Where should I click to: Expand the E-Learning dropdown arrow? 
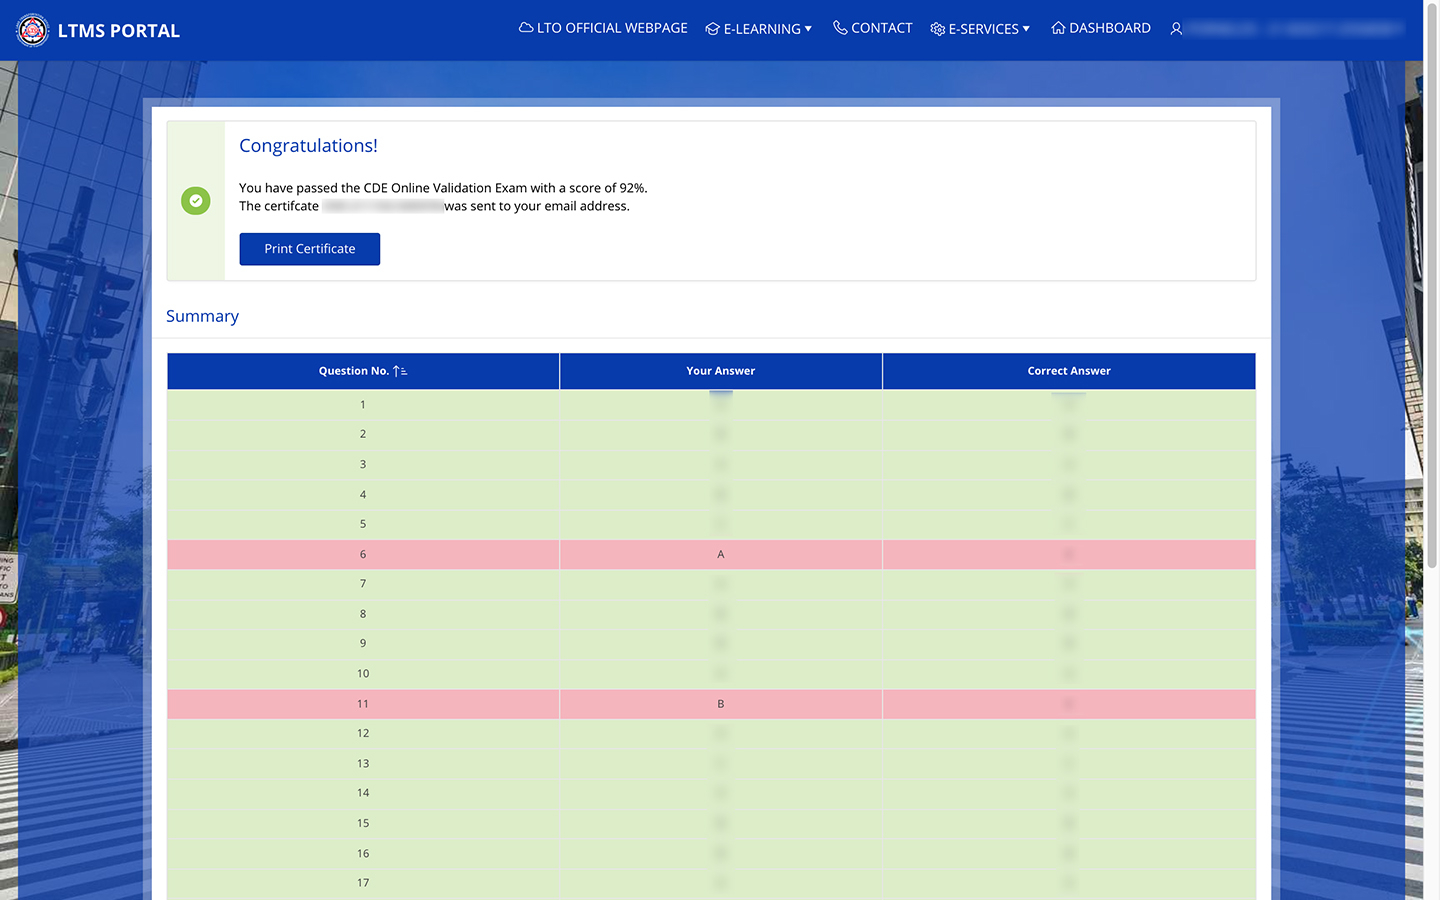coord(808,29)
